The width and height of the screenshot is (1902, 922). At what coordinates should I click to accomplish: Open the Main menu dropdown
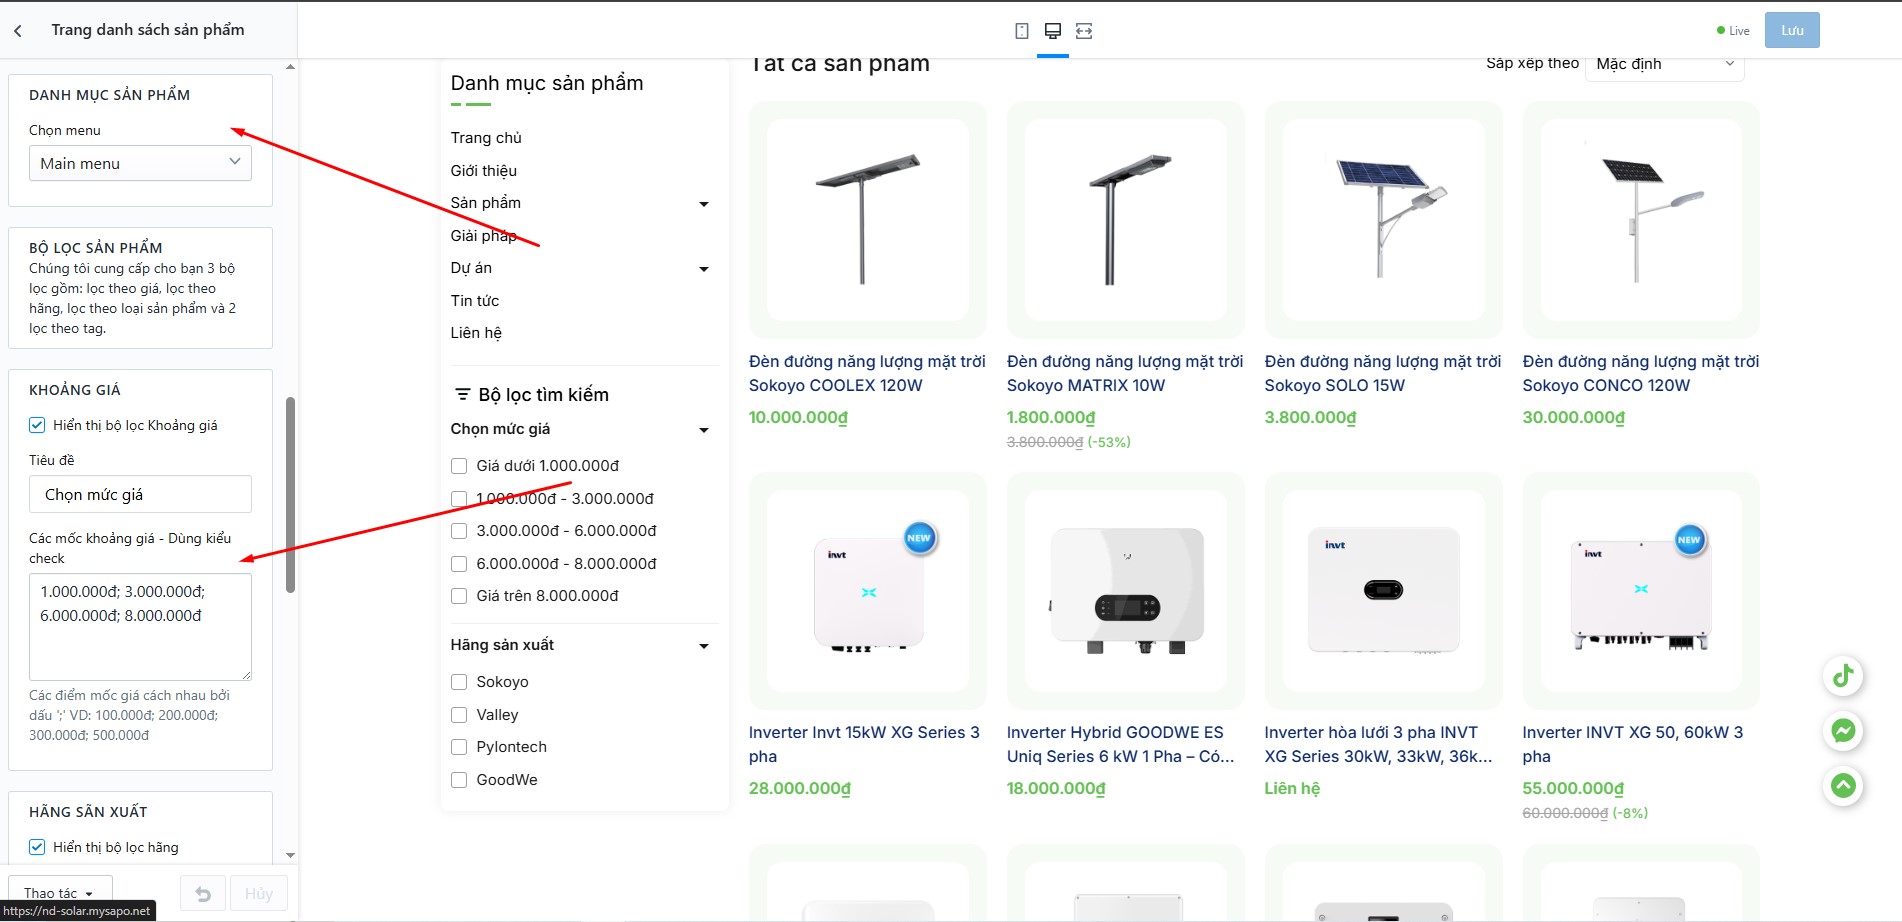pyautogui.click(x=140, y=163)
